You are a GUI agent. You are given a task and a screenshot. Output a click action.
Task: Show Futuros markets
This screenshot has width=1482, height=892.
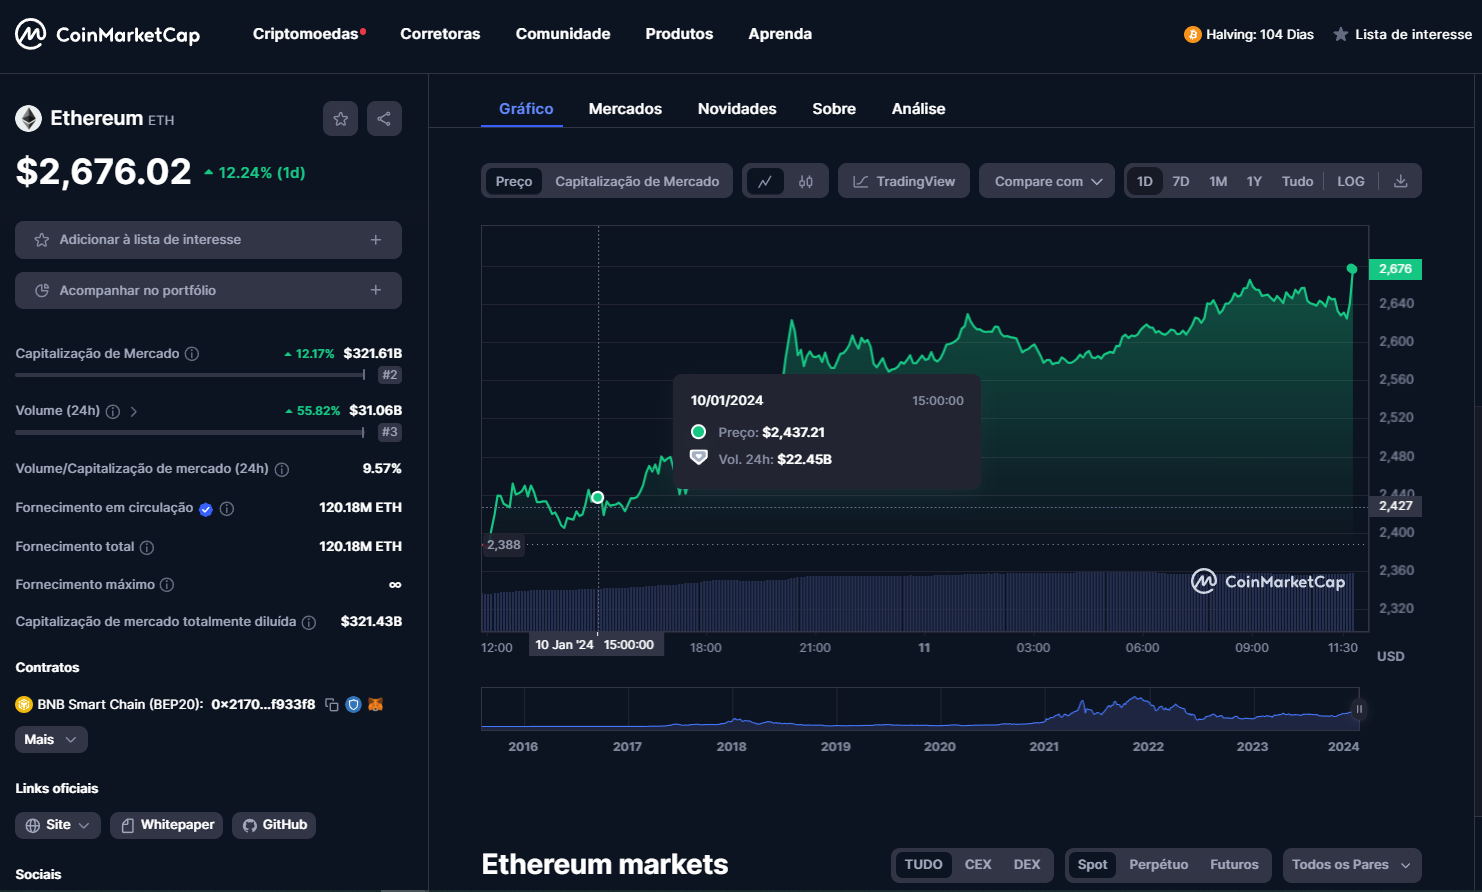pyautogui.click(x=1234, y=865)
